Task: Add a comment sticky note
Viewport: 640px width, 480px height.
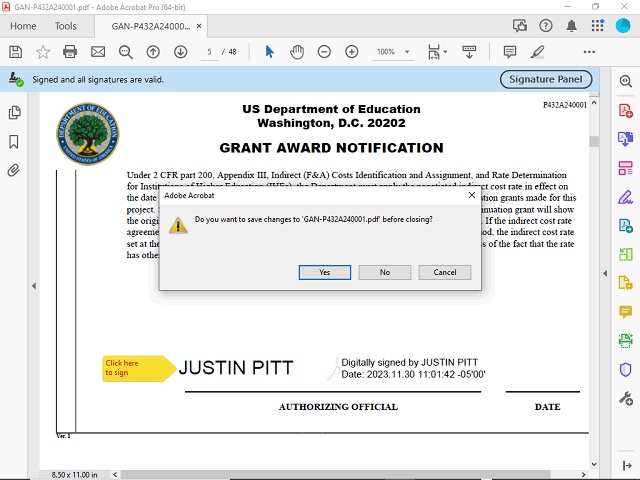Action: 510,52
